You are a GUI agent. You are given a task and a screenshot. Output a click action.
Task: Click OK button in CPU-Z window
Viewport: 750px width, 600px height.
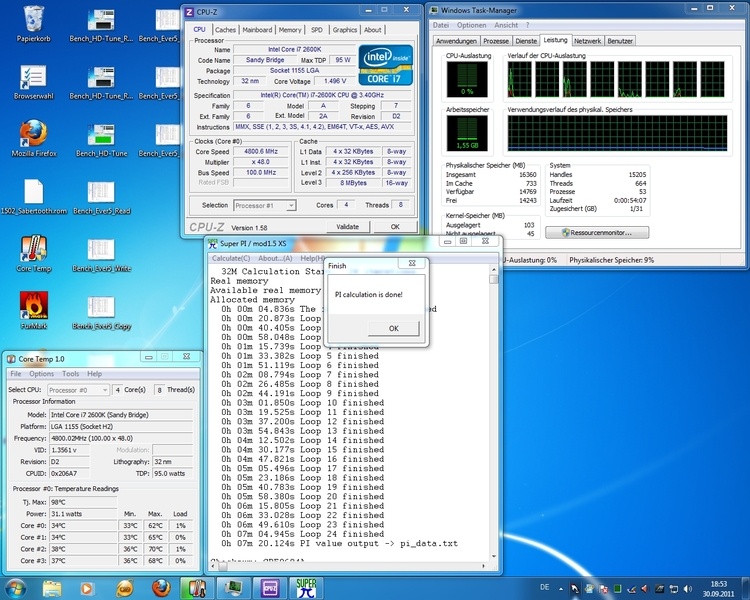coord(395,227)
